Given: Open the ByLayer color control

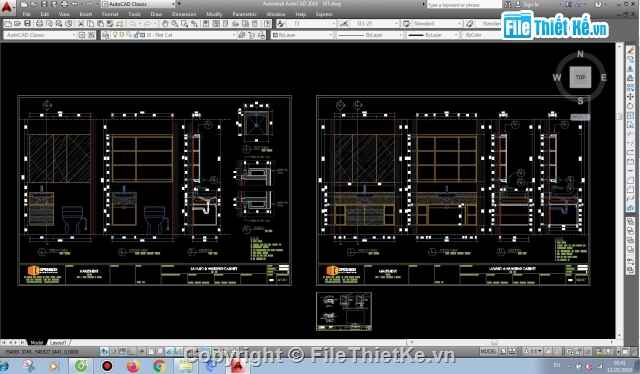Looking at the screenshot, I should pos(302,35).
